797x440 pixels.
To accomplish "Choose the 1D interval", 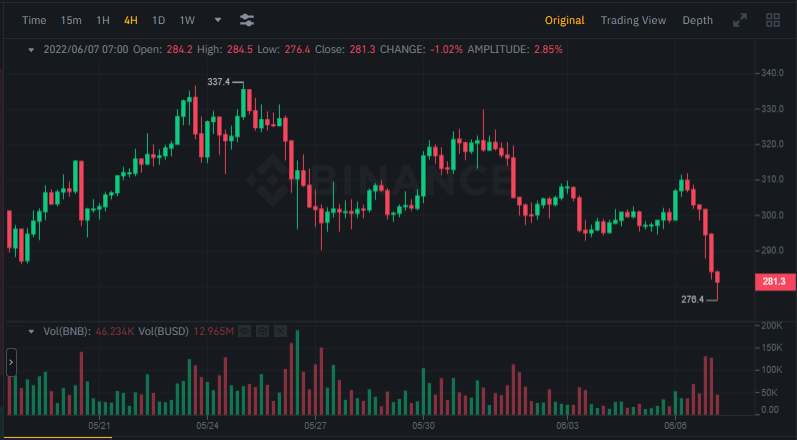I will coord(159,20).
